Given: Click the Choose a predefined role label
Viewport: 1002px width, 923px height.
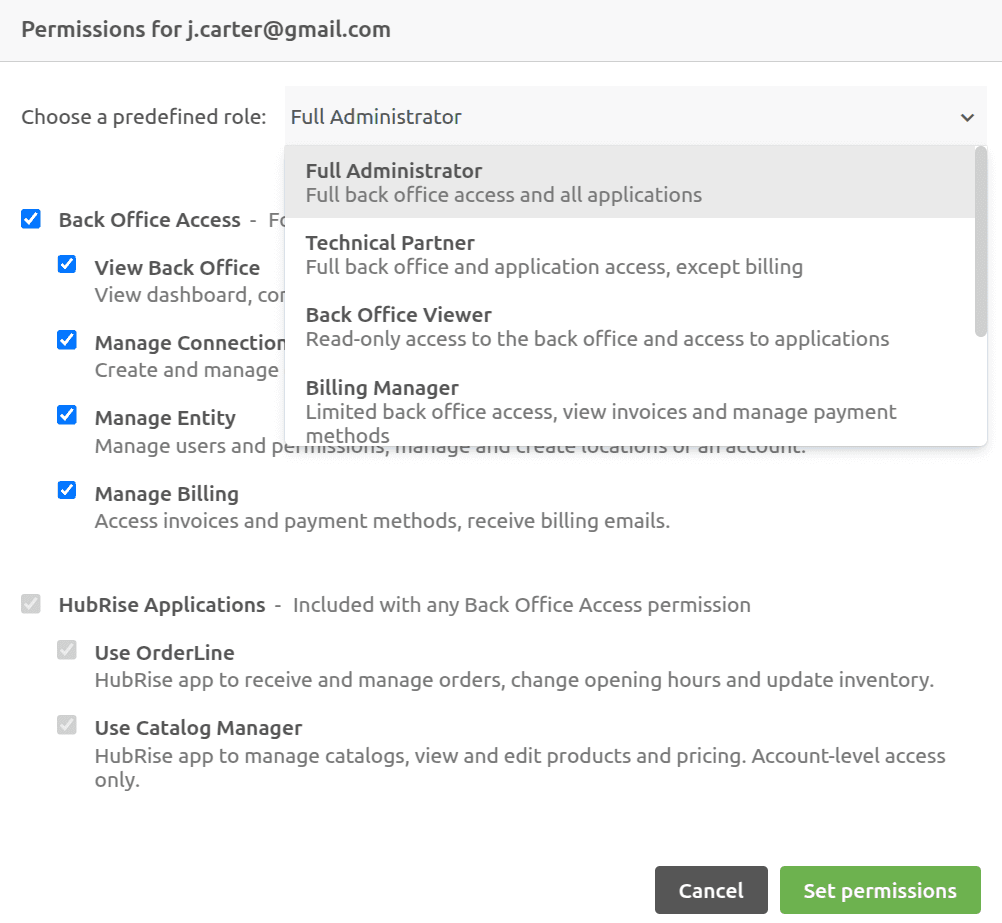Looking at the screenshot, I should pyautogui.click(x=143, y=117).
